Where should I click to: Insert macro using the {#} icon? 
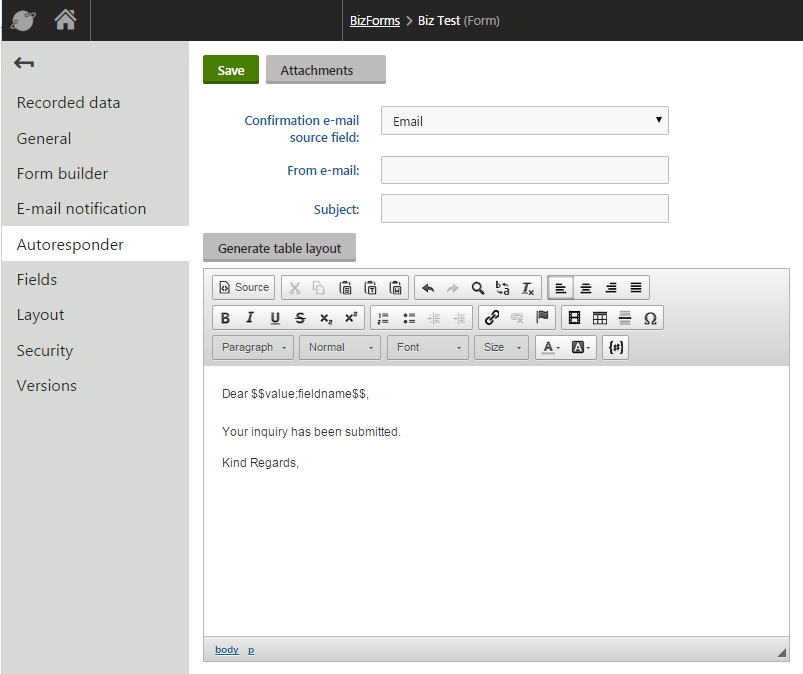616,347
